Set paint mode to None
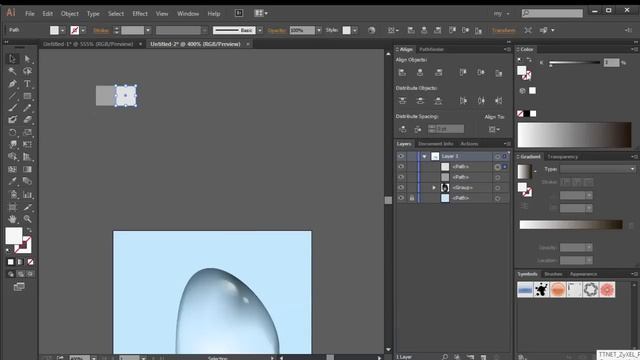 pyautogui.click(x=30, y=262)
